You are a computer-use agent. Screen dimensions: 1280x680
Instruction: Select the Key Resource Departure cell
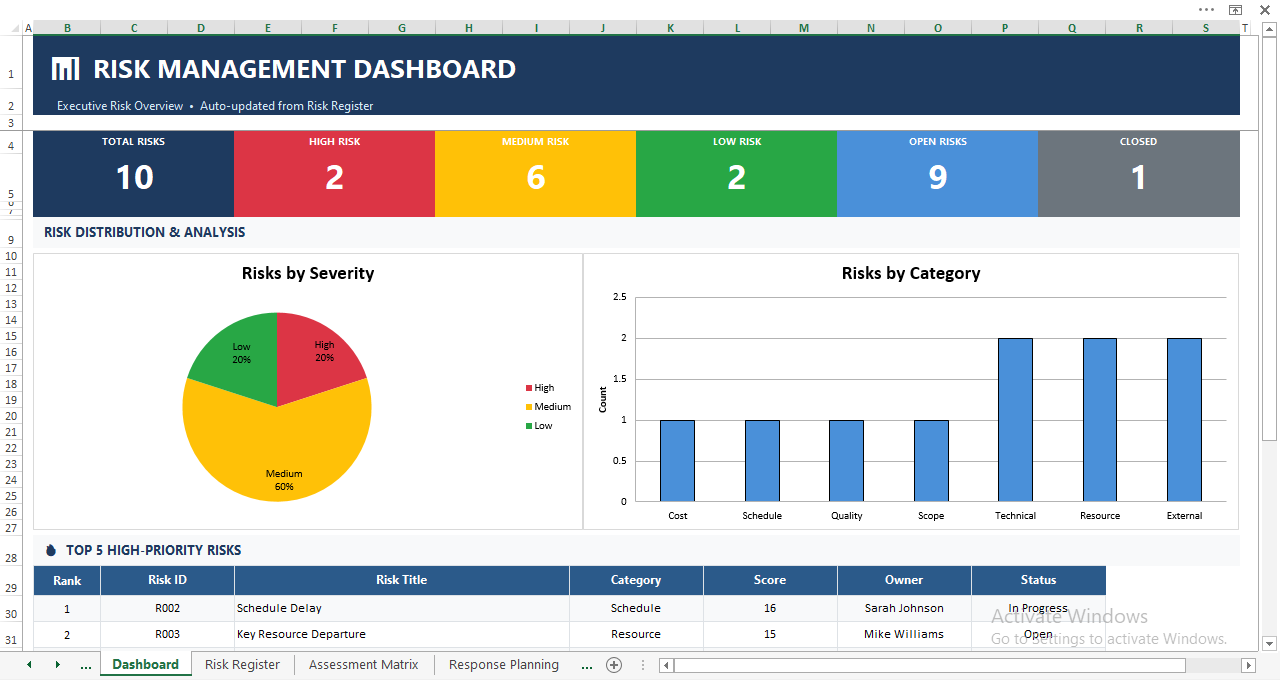[x=402, y=634]
